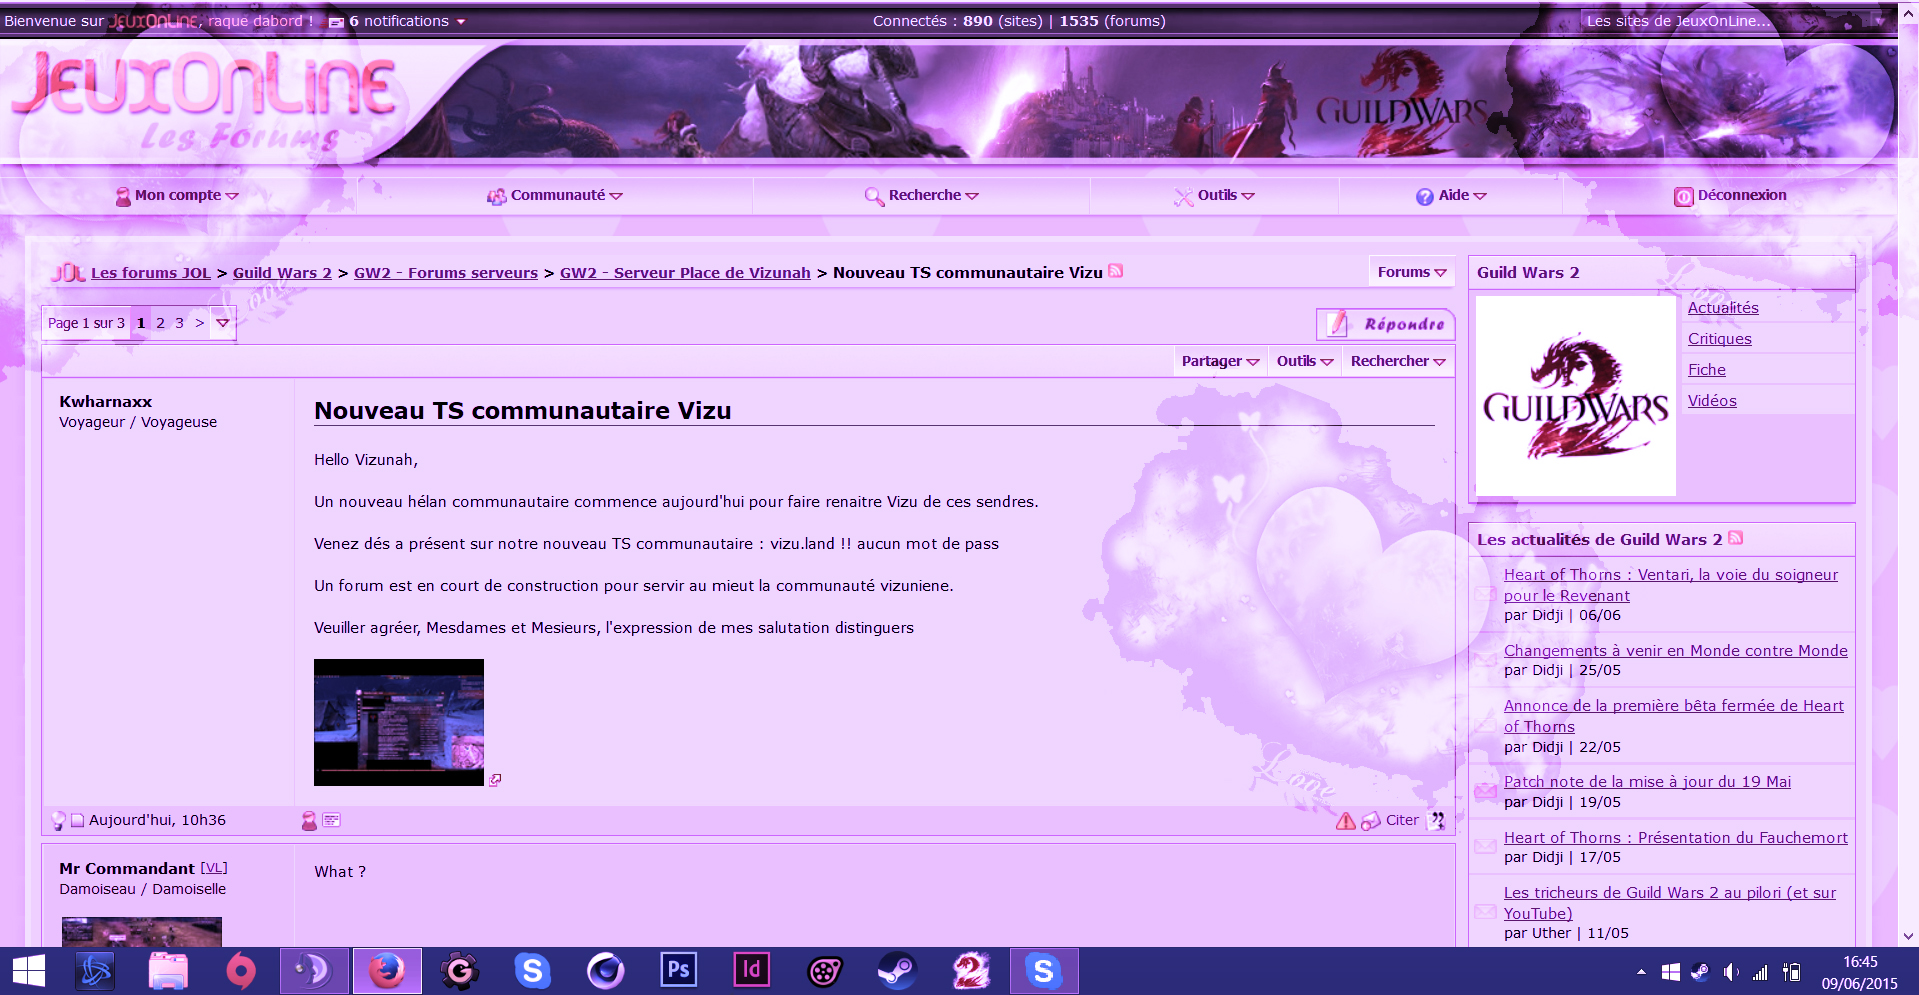The height and width of the screenshot is (995, 1919).
Task: Click the lightbulb status icon on first post
Action: click(58, 821)
